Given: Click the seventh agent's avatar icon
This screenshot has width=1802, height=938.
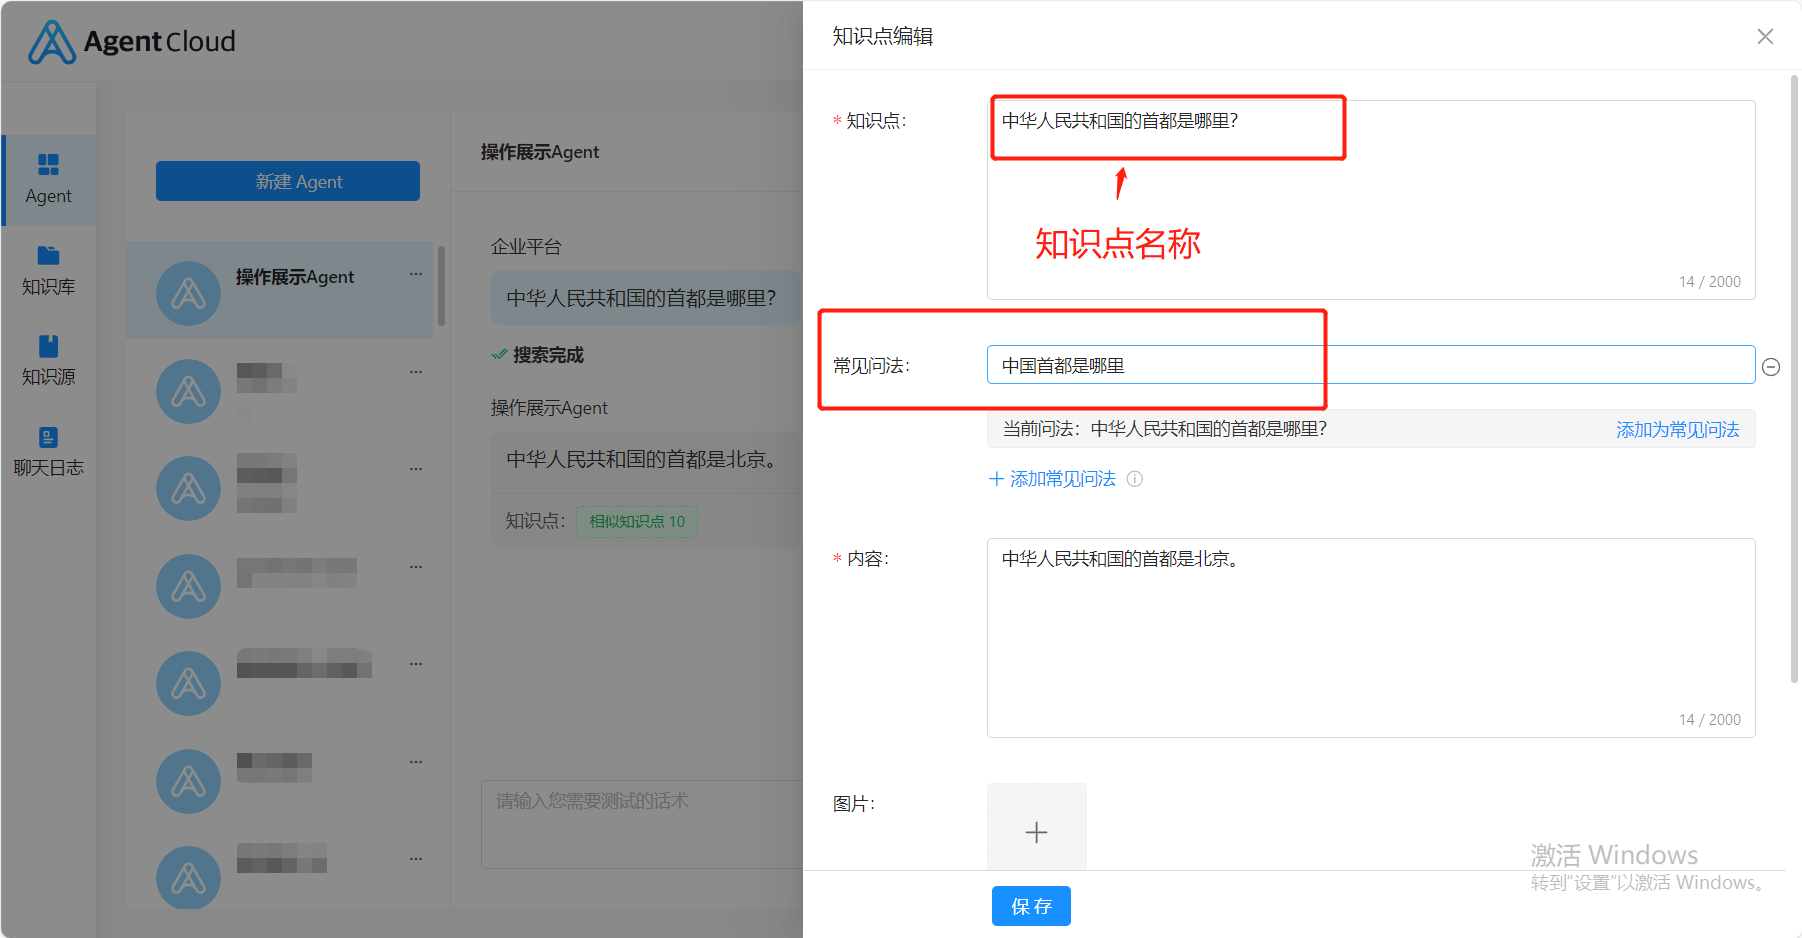Looking at the screenshot, I should coord(188,877).
